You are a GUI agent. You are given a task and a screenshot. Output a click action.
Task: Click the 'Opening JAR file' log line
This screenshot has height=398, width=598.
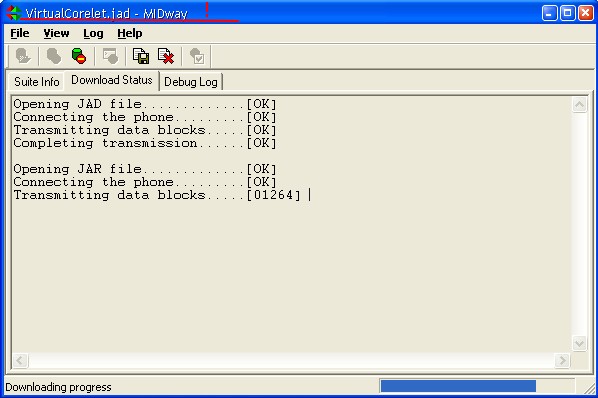[145, 169]
